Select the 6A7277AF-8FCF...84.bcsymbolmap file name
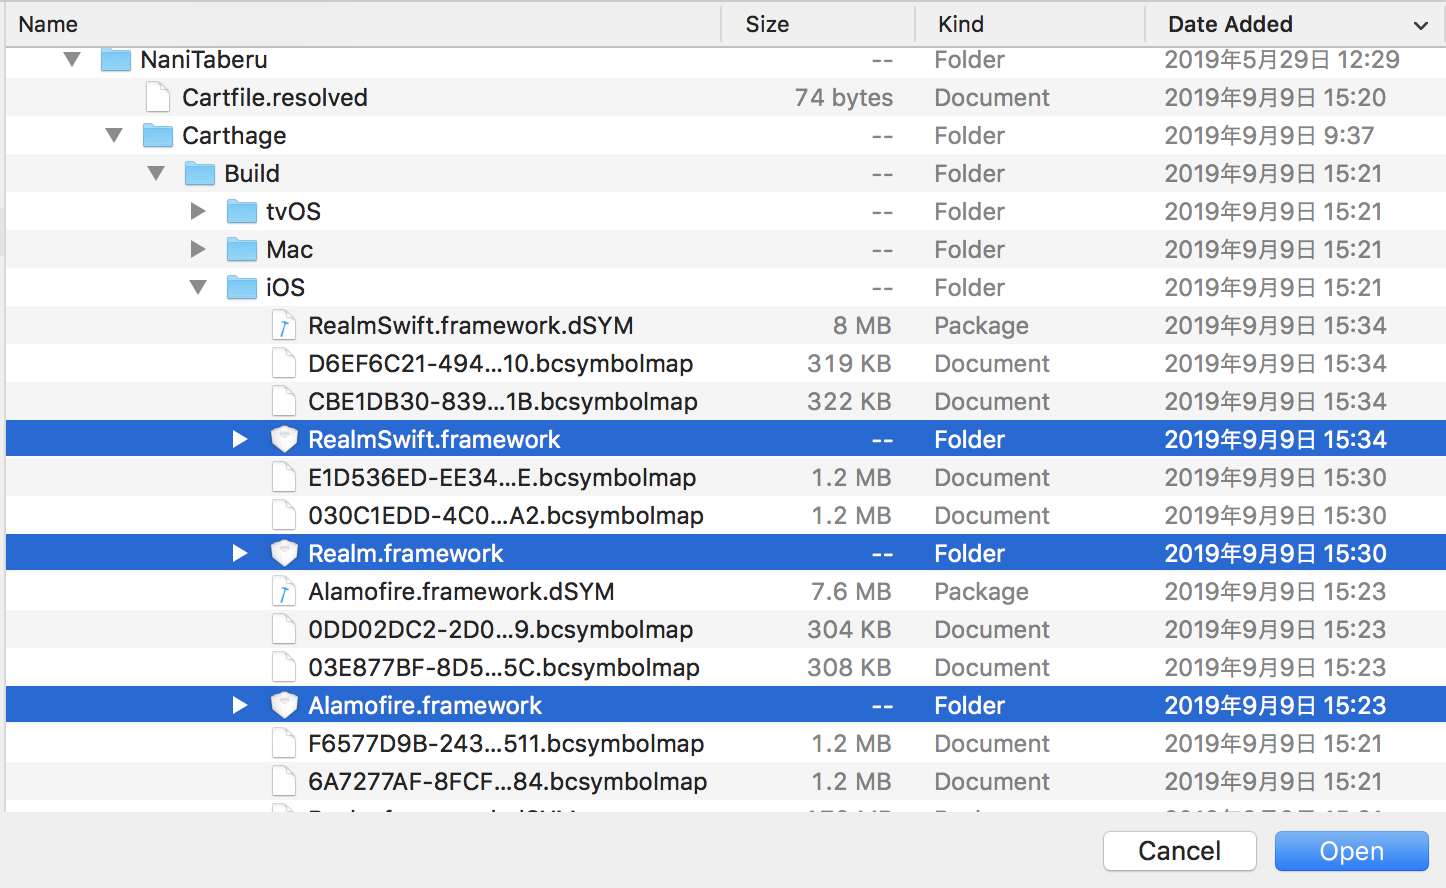This screenshot has width=1446, height=888. (x=507, y=781)
